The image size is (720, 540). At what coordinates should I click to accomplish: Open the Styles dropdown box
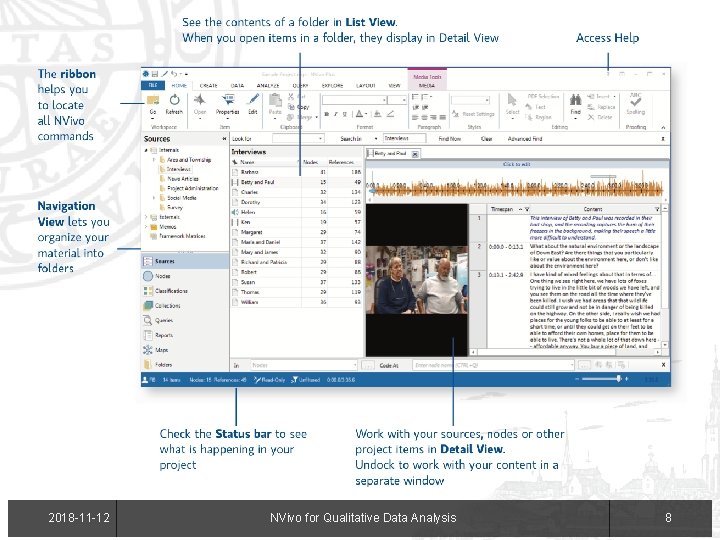pos(470,100)
